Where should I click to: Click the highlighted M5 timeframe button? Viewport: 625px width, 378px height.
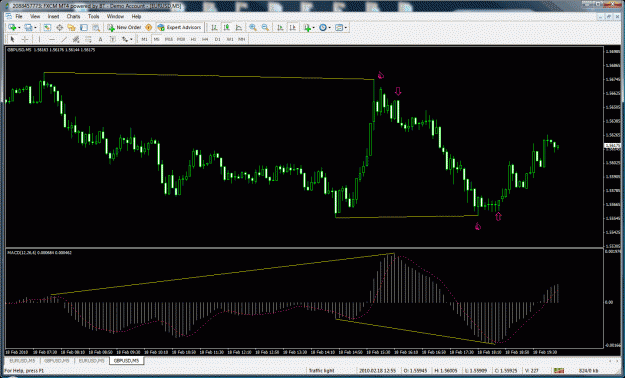[x=157, y=39]
